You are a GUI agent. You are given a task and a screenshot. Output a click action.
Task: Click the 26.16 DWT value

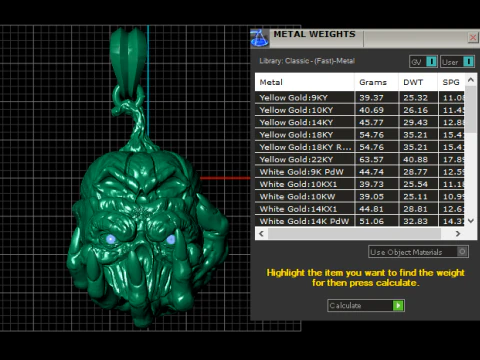pyautogui.click(x=415, y=110)
